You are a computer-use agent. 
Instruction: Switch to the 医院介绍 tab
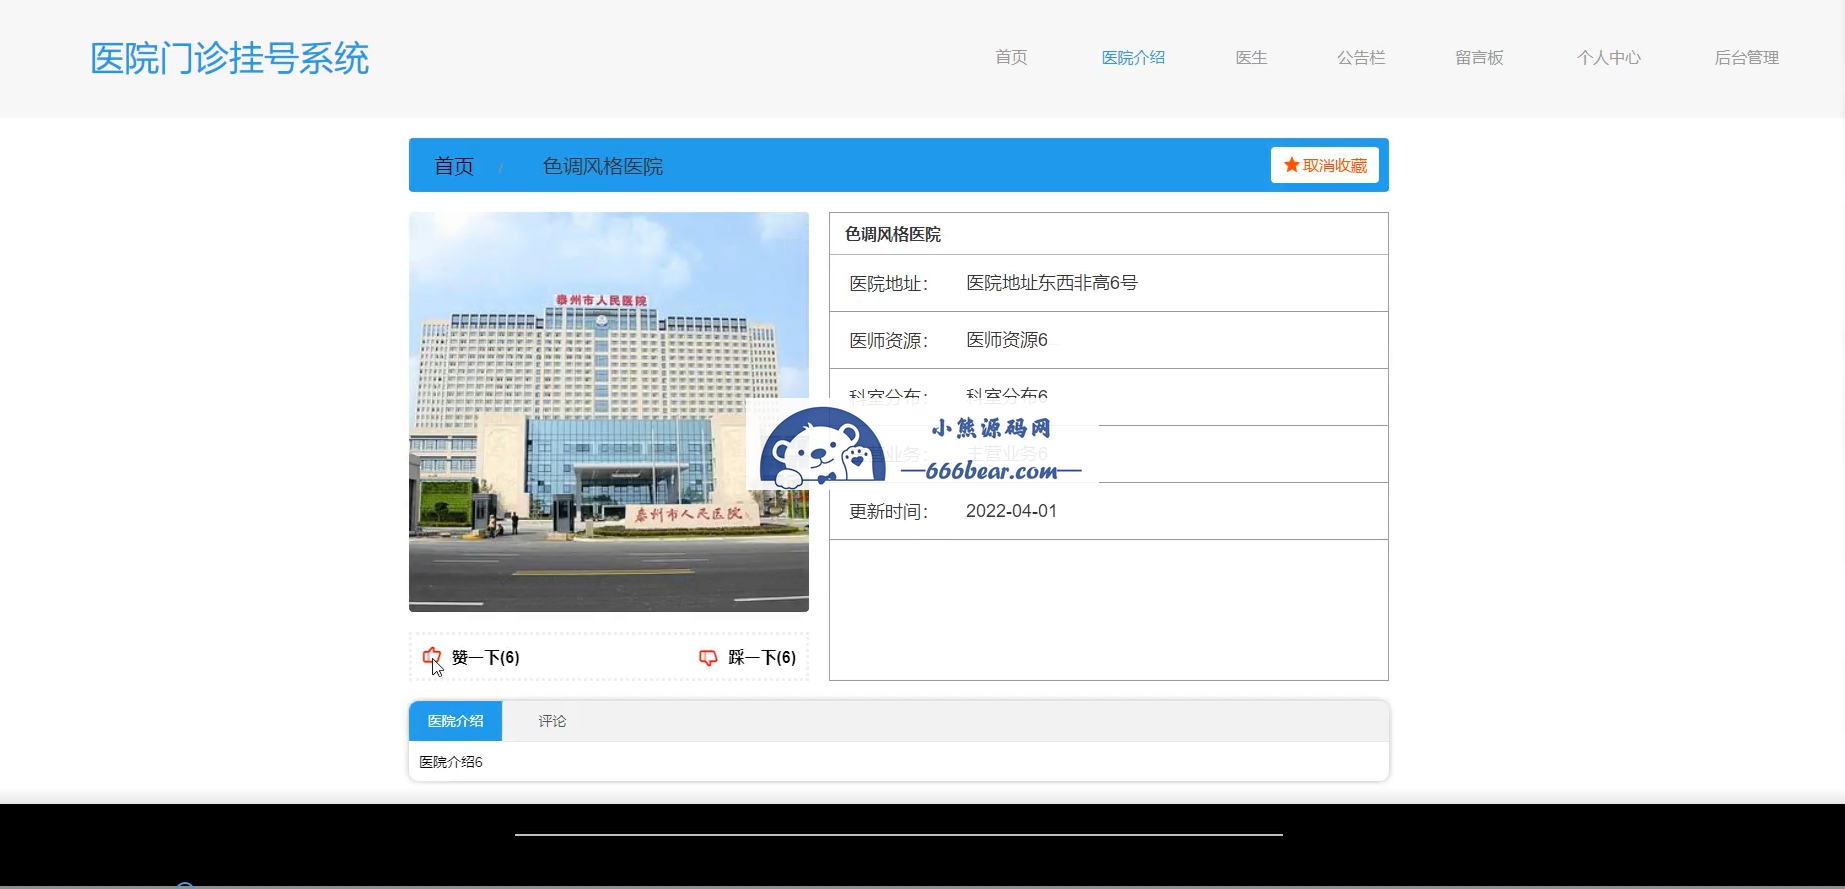(x=455, y=721)
